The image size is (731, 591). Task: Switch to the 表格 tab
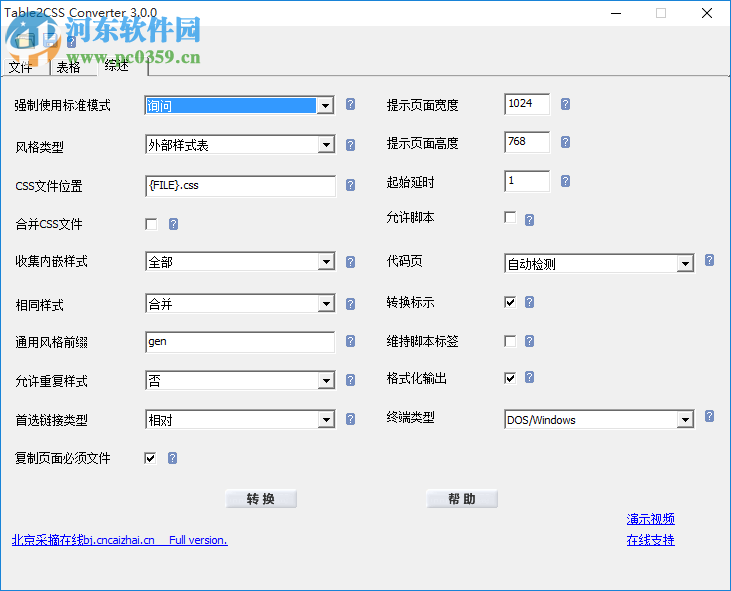(74, 67)
